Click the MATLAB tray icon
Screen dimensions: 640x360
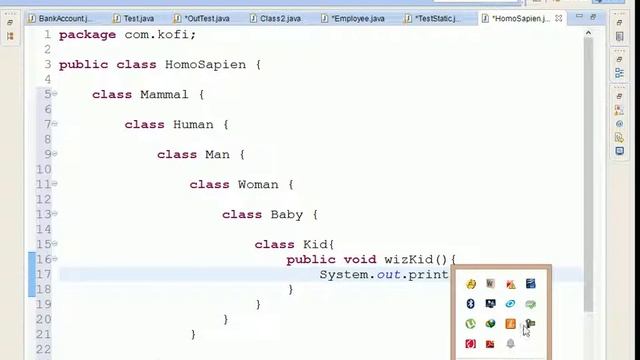[x=510, y=284]
